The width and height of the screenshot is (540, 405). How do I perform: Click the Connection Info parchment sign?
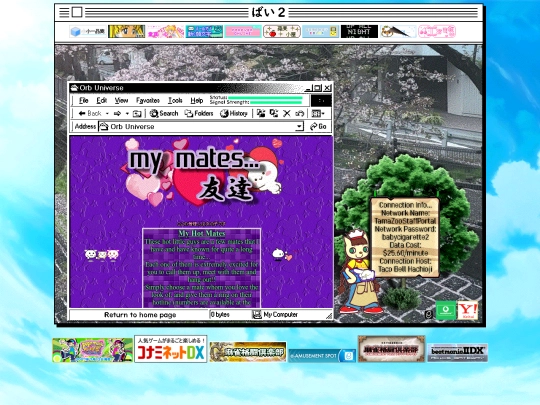[x=405, y=237]
